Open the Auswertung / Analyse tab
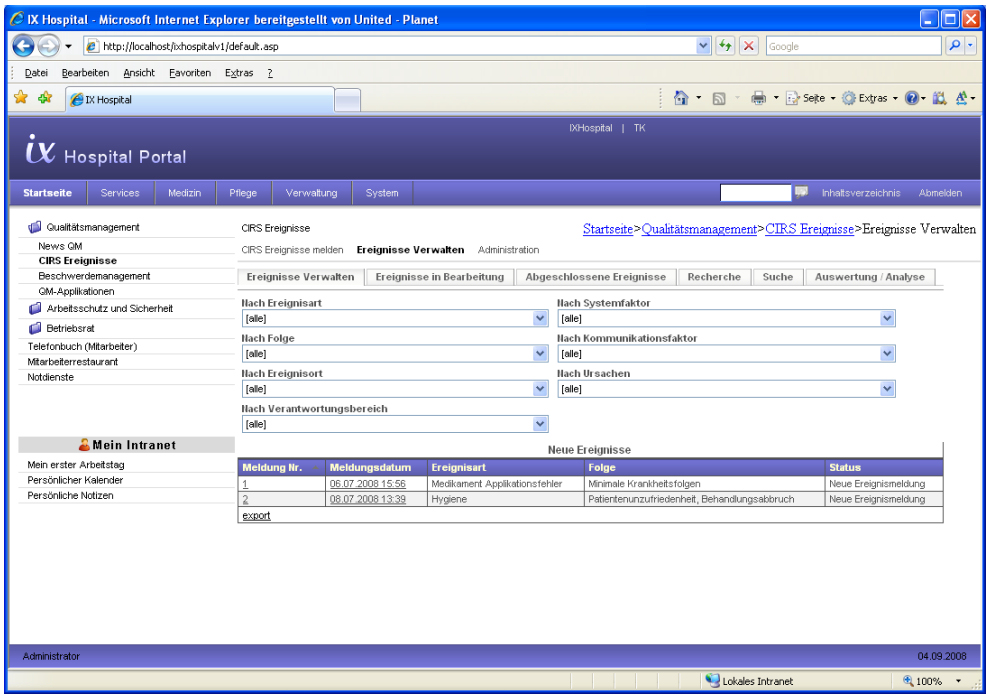The image size is (987, 697). (x=870, y=277)
